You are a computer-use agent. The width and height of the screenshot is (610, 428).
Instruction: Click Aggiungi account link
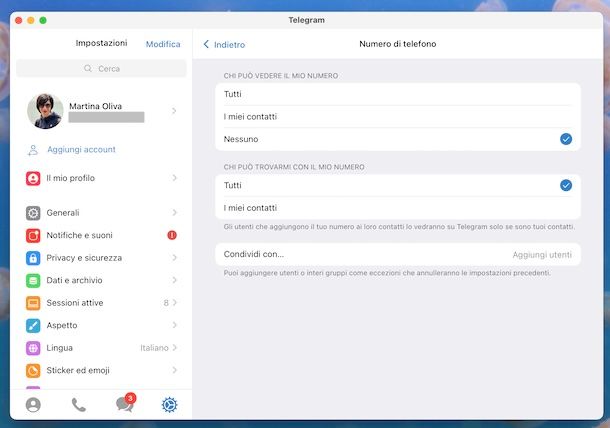click(x=81, y=150)
